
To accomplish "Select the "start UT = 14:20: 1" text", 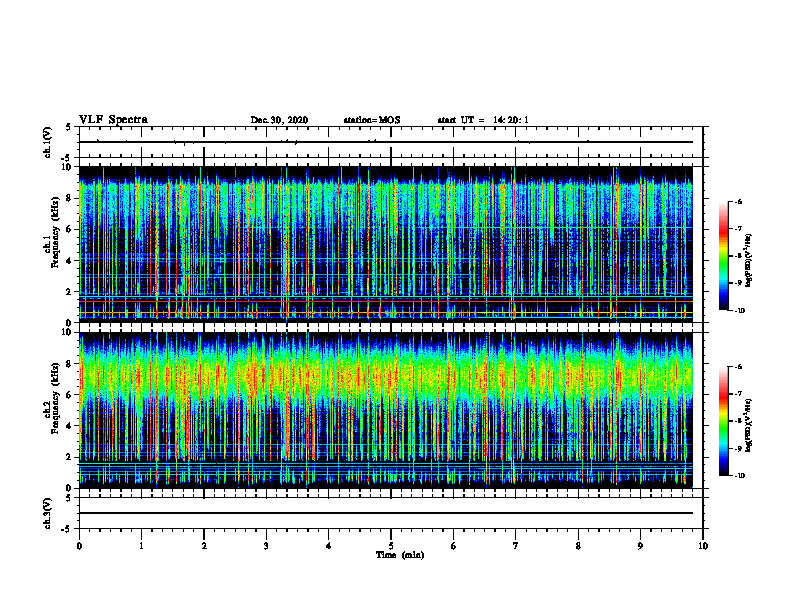I will point(483,120).
